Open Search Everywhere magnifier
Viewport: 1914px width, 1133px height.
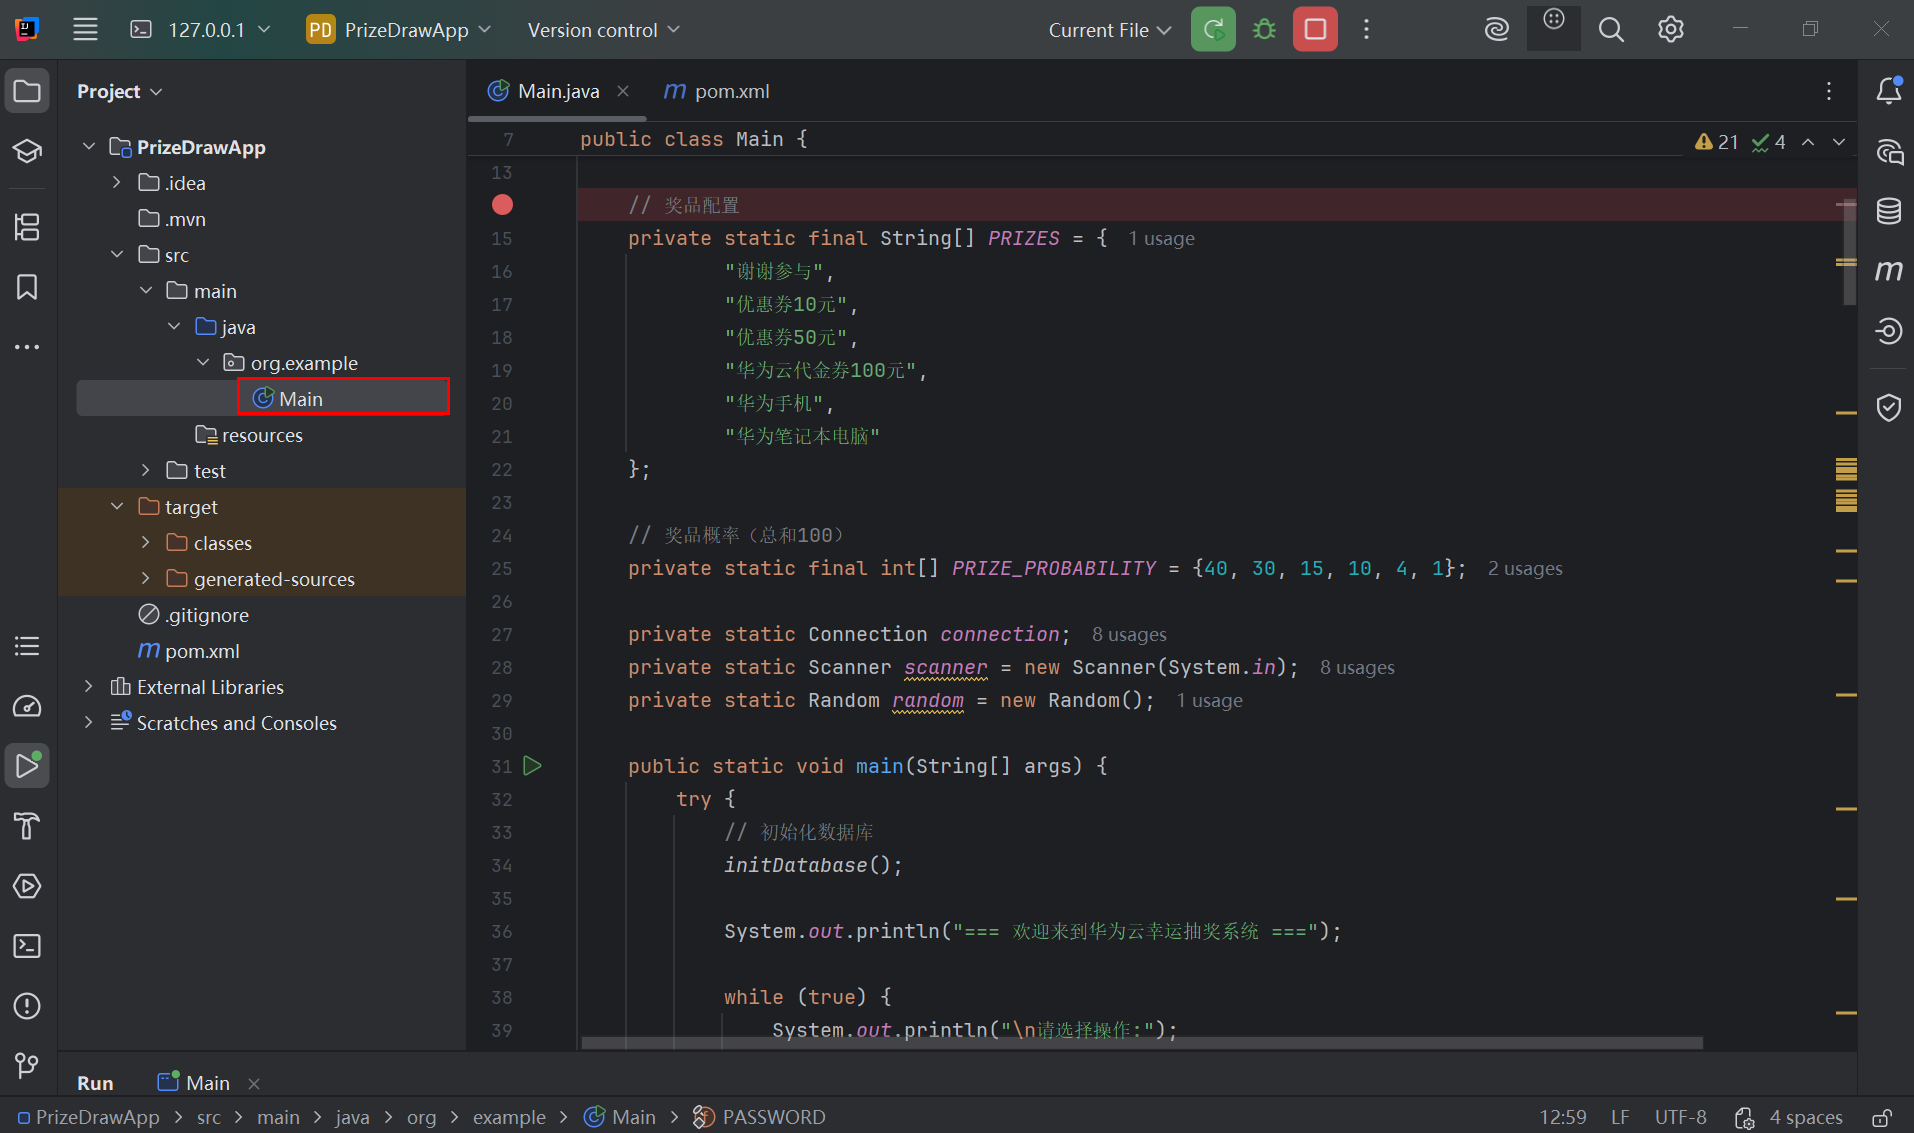coord(1611,30)
